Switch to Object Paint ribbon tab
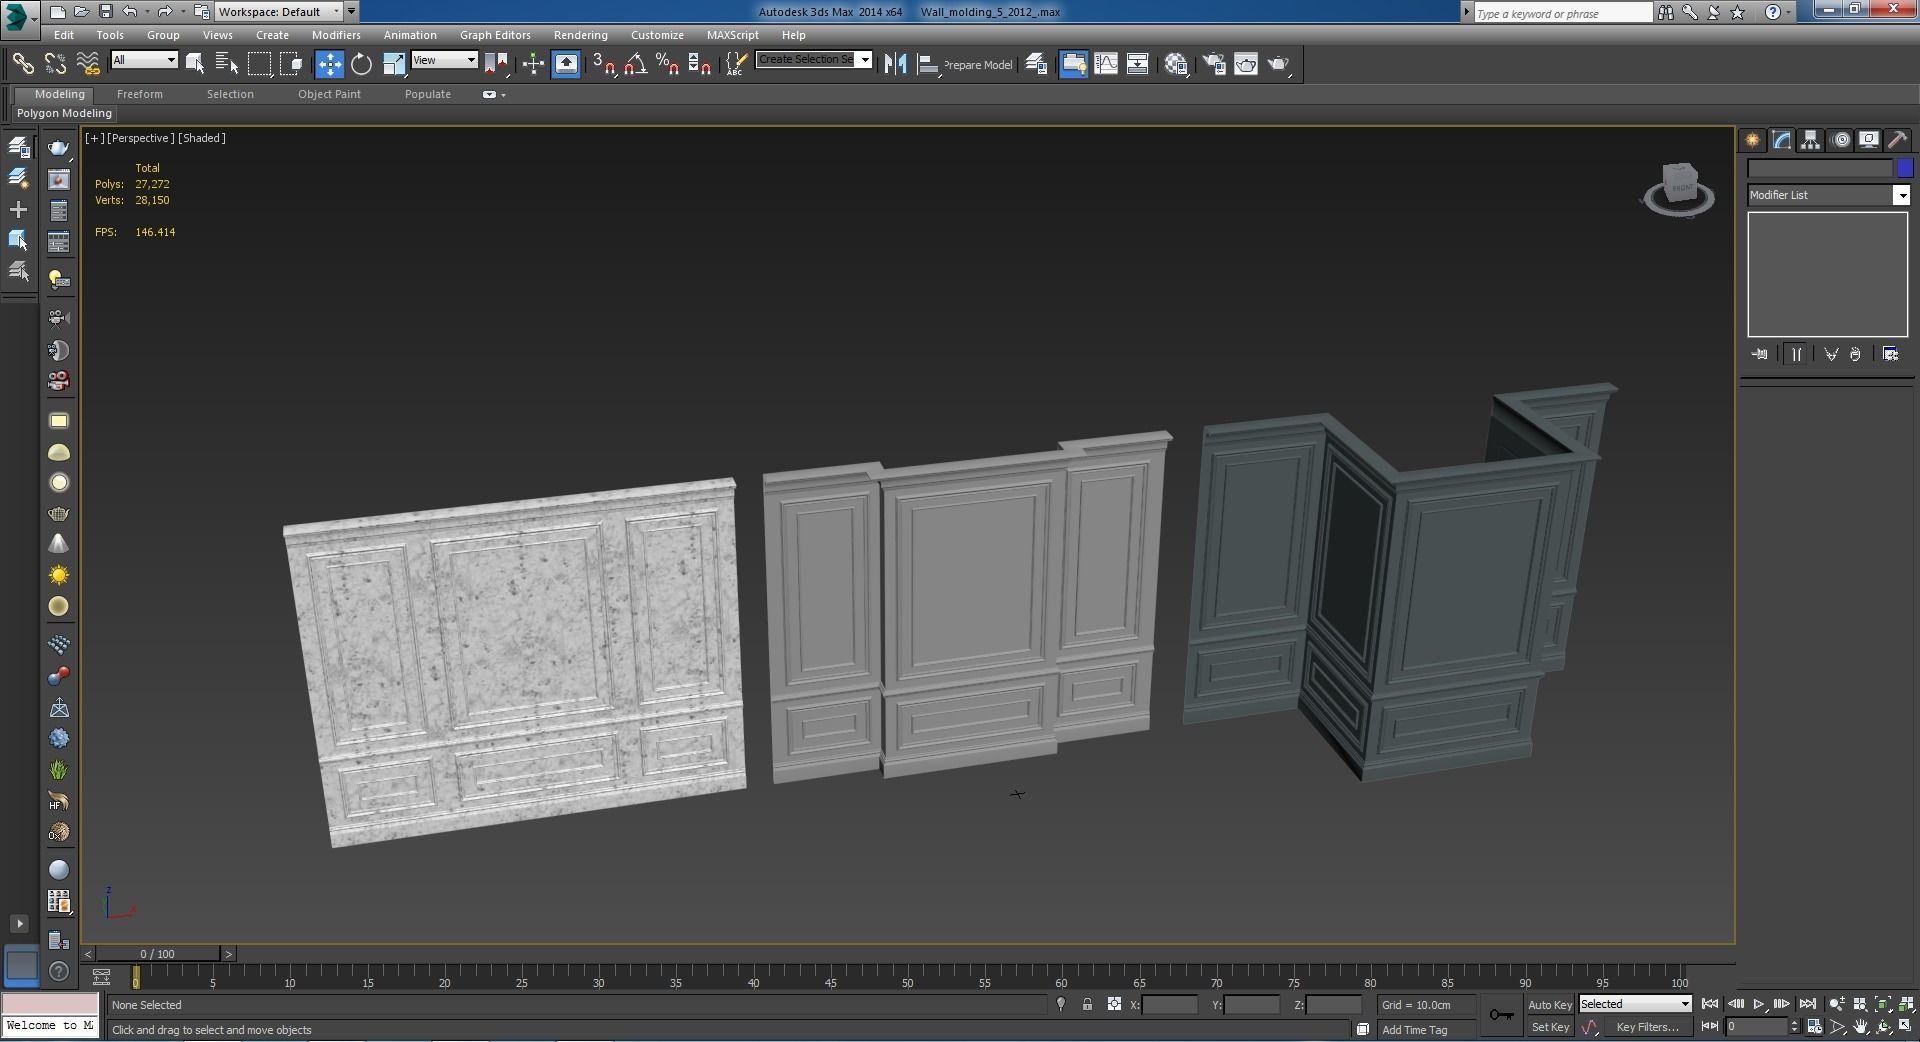The width and height of the screenshot is (1920, 1042). coord(329,94)
